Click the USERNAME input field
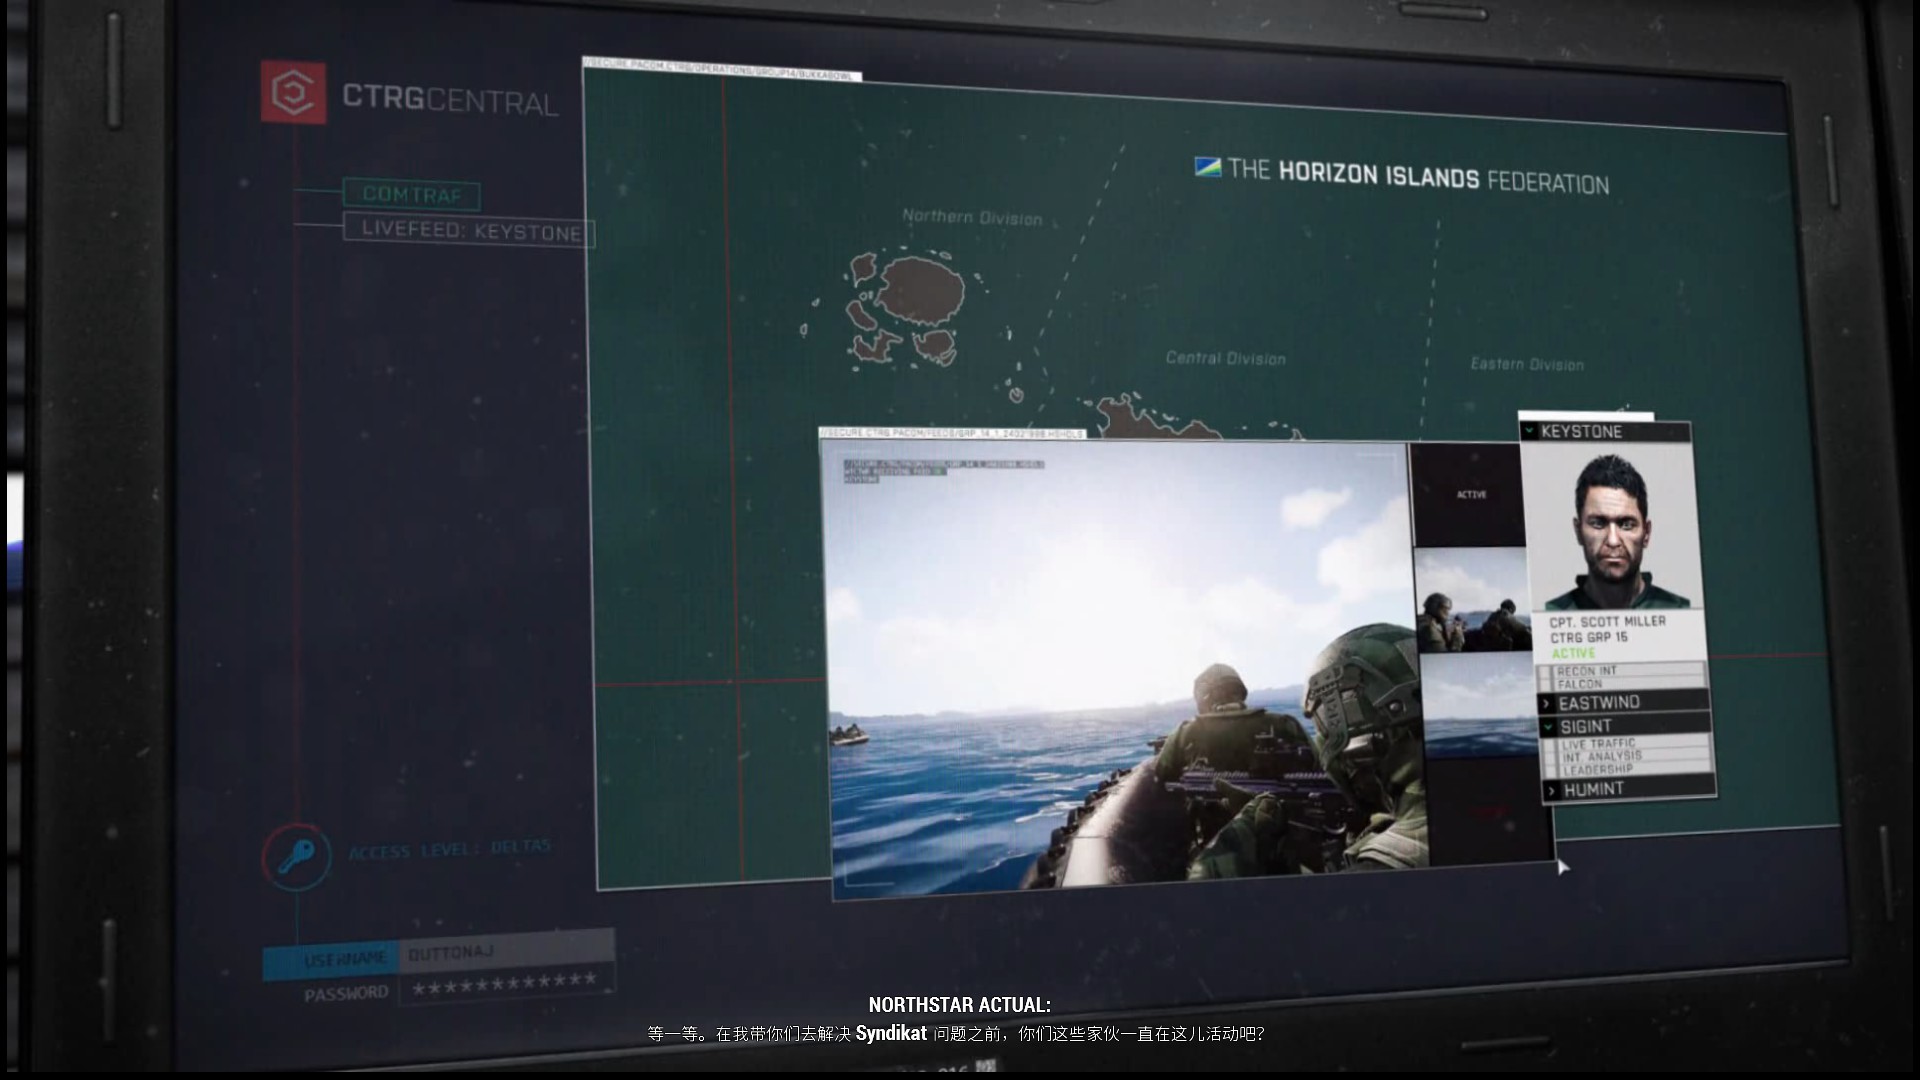The image size is (1920, 1080). click(506, 952)
